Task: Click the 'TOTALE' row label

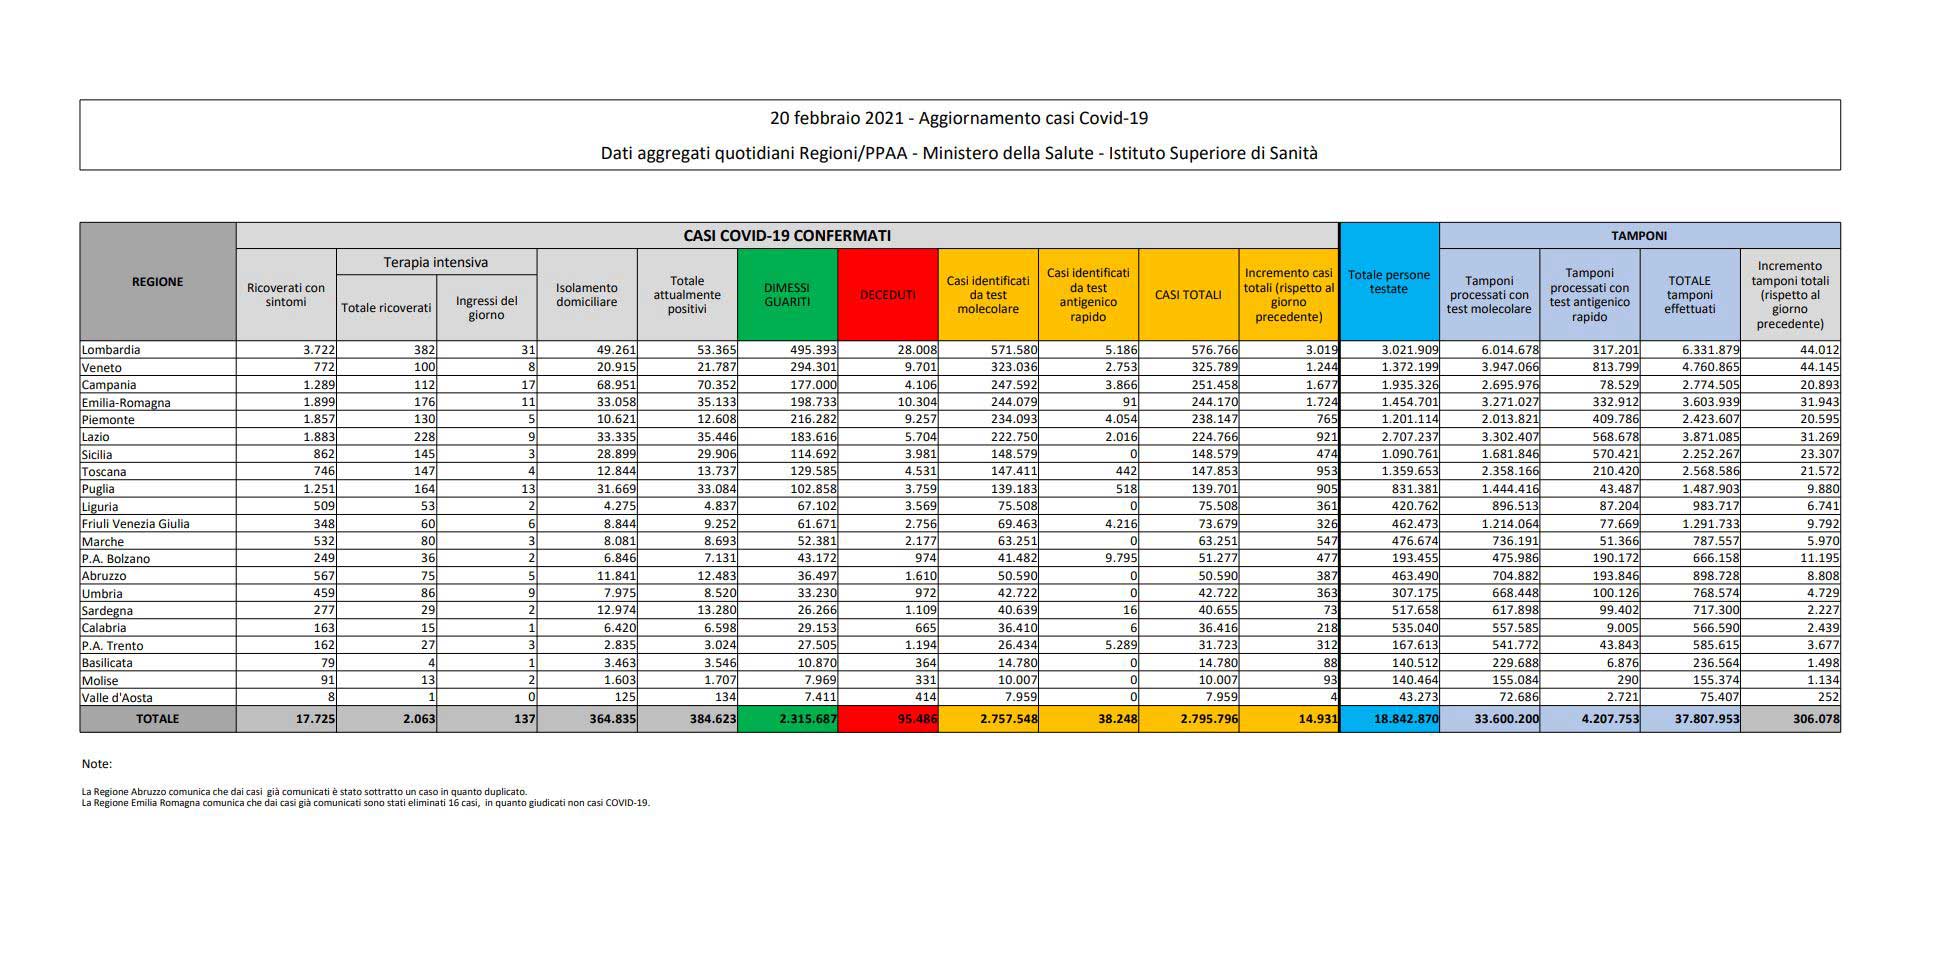Action: pyautogui.click(x=158, y=719)
